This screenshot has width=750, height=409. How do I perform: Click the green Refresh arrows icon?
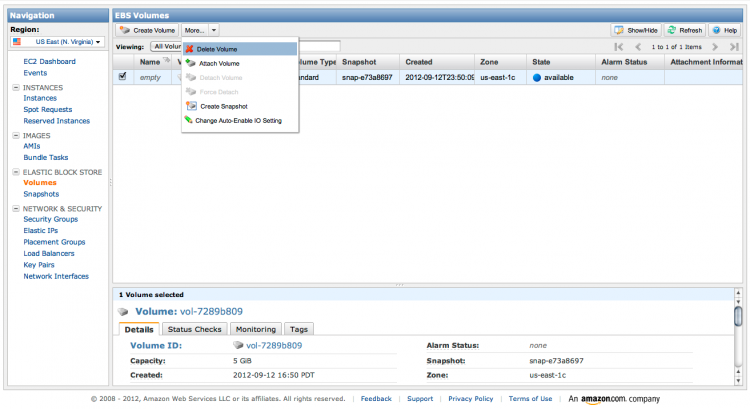pyautogui.click(x=672, y=30)
